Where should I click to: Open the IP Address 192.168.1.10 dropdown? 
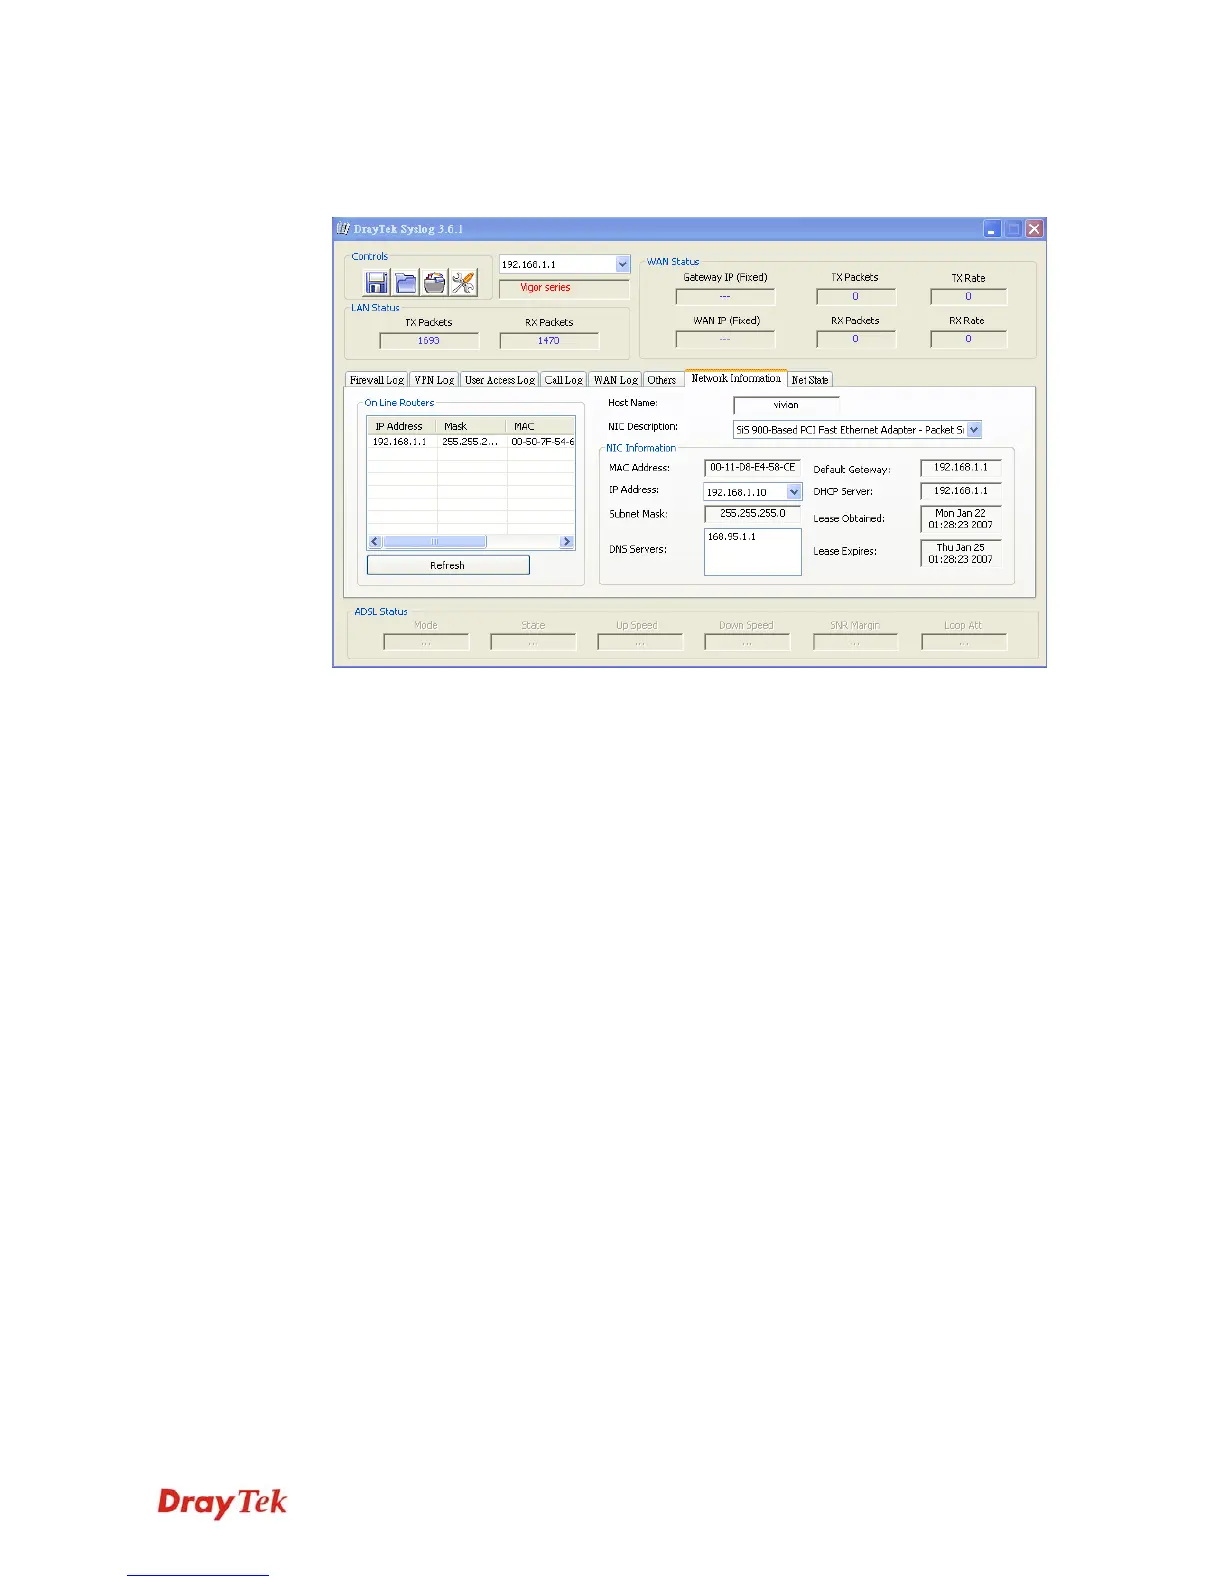794,492
